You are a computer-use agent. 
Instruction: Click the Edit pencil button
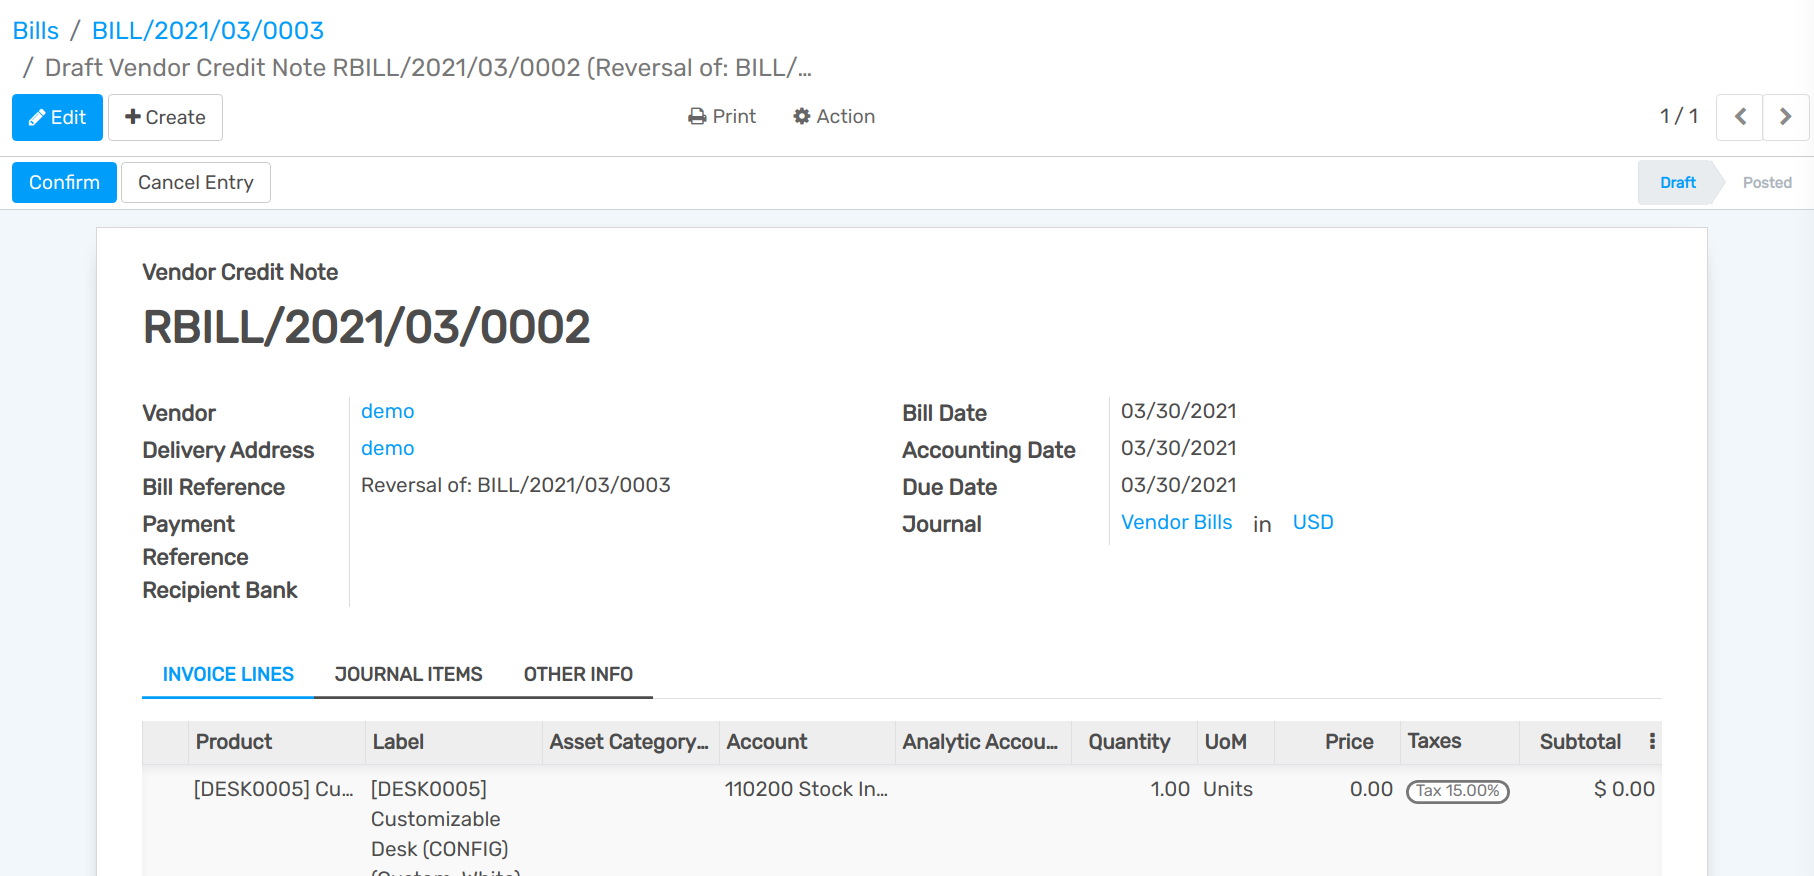coord(57,117)
